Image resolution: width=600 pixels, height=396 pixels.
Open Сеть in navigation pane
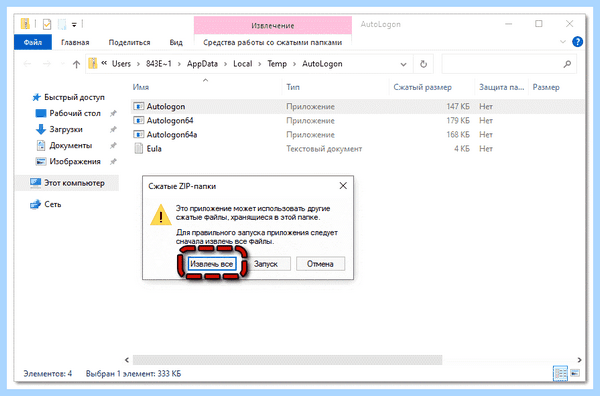[x=52, y=204]
